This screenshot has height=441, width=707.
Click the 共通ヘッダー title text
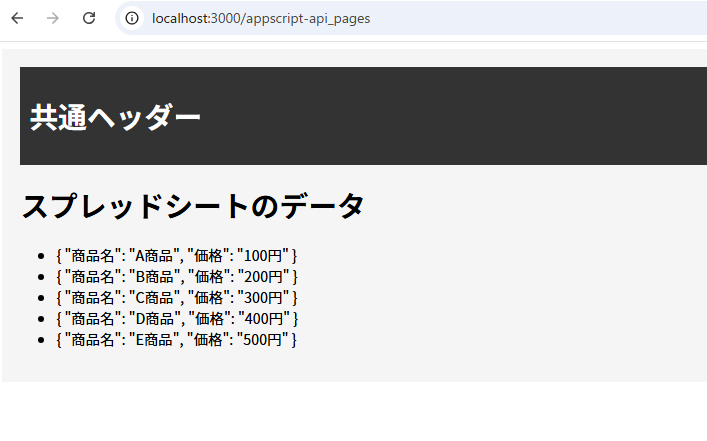115,117
